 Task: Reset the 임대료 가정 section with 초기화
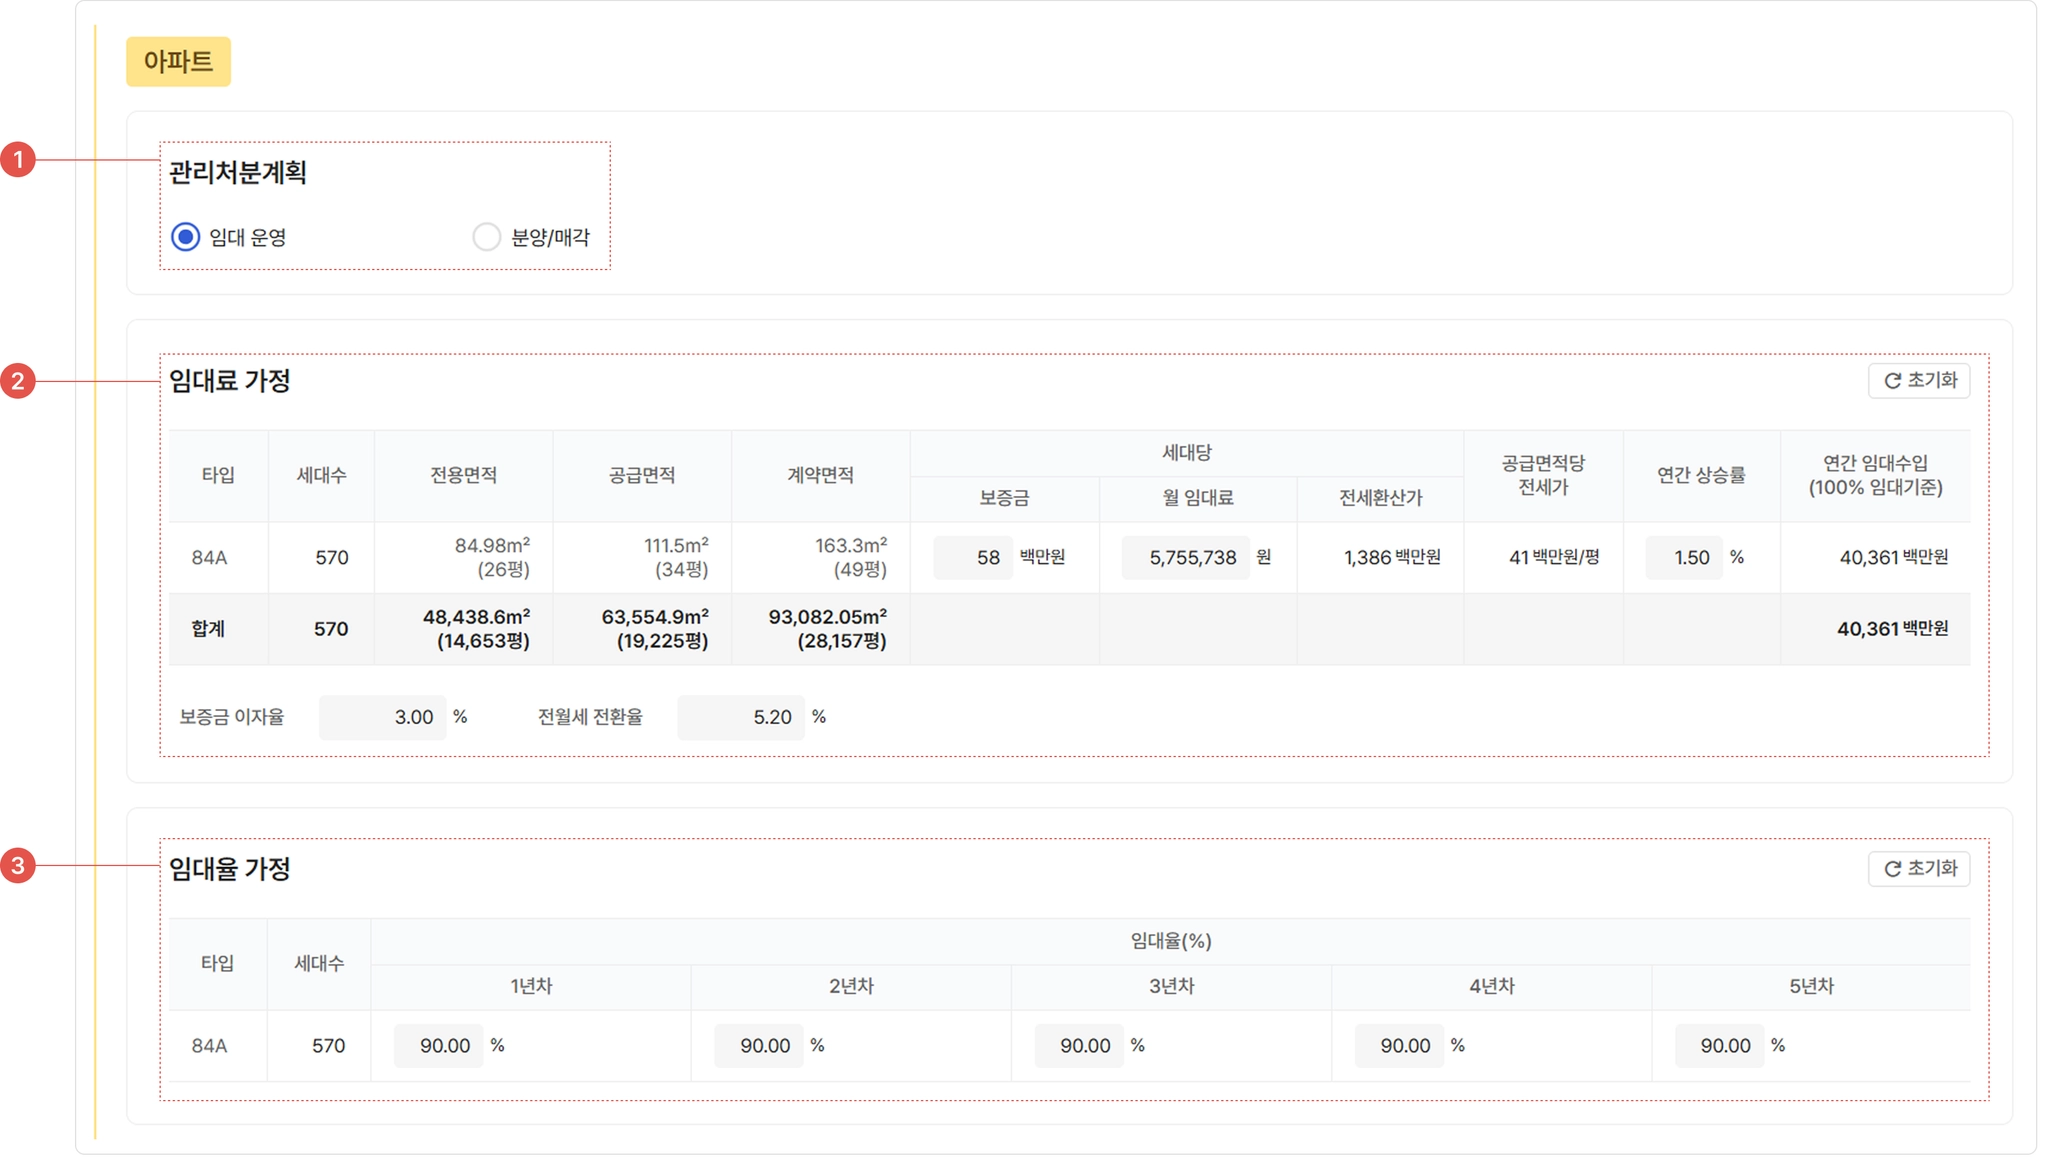(x=1919, y=380)
